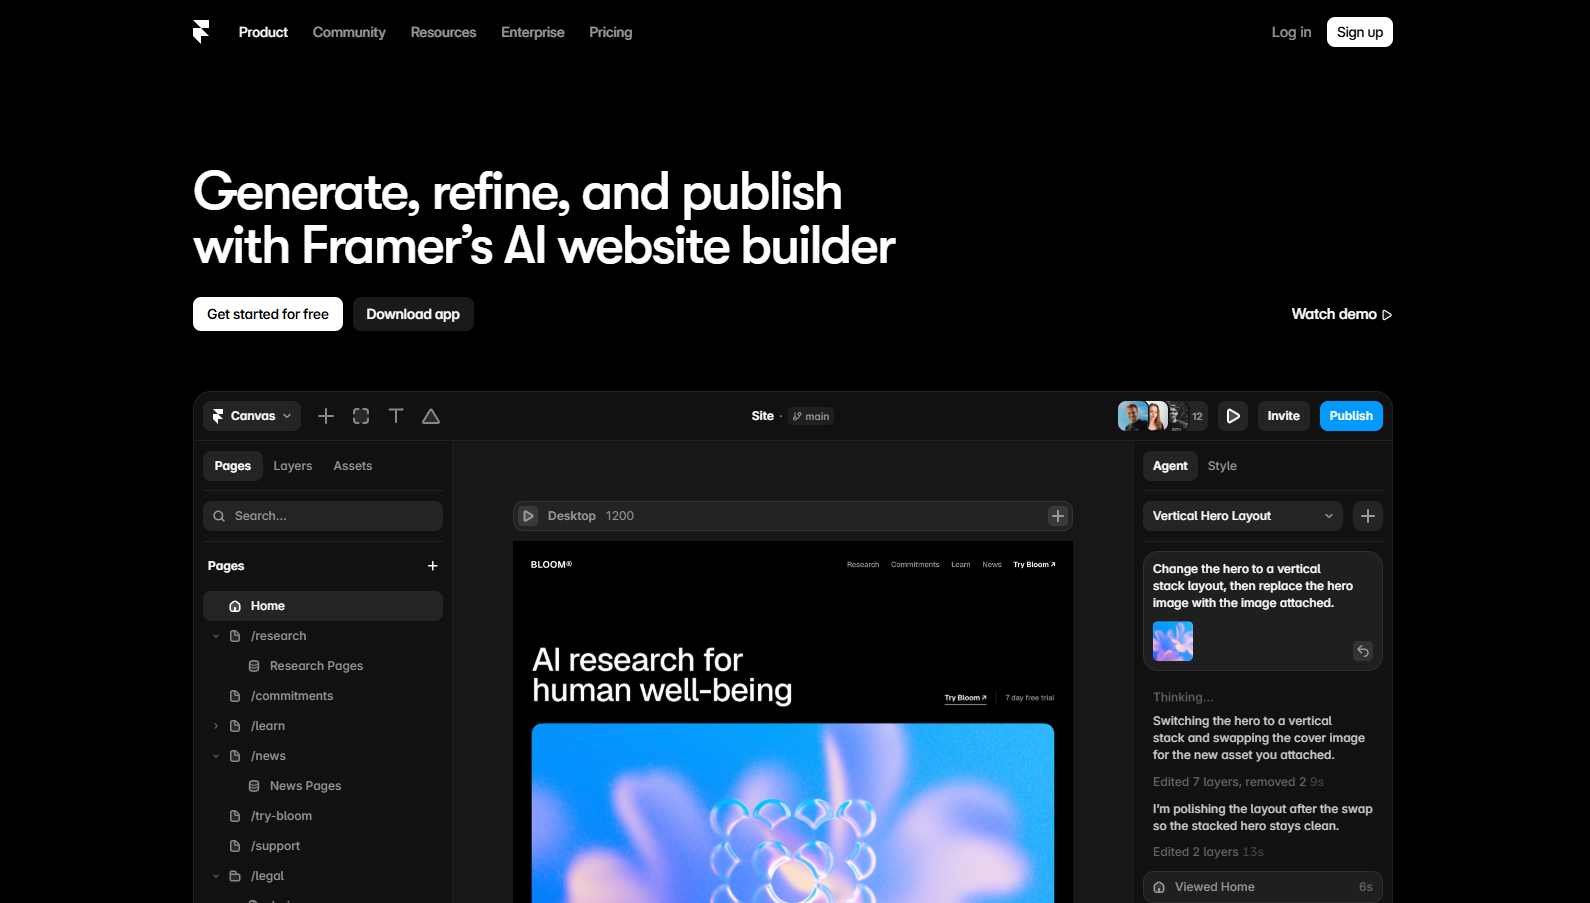Go to the Enterprise page
The width and height of the screenshot is (1590, 903).
point(533,32)
